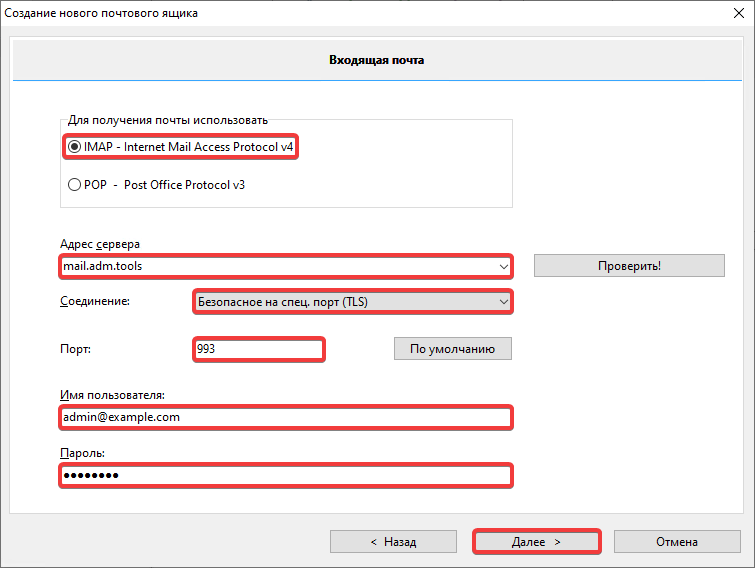This screenshot has height=568, width=755.
Task: Click into the Пароль password field
Action: tap(285, 475)
